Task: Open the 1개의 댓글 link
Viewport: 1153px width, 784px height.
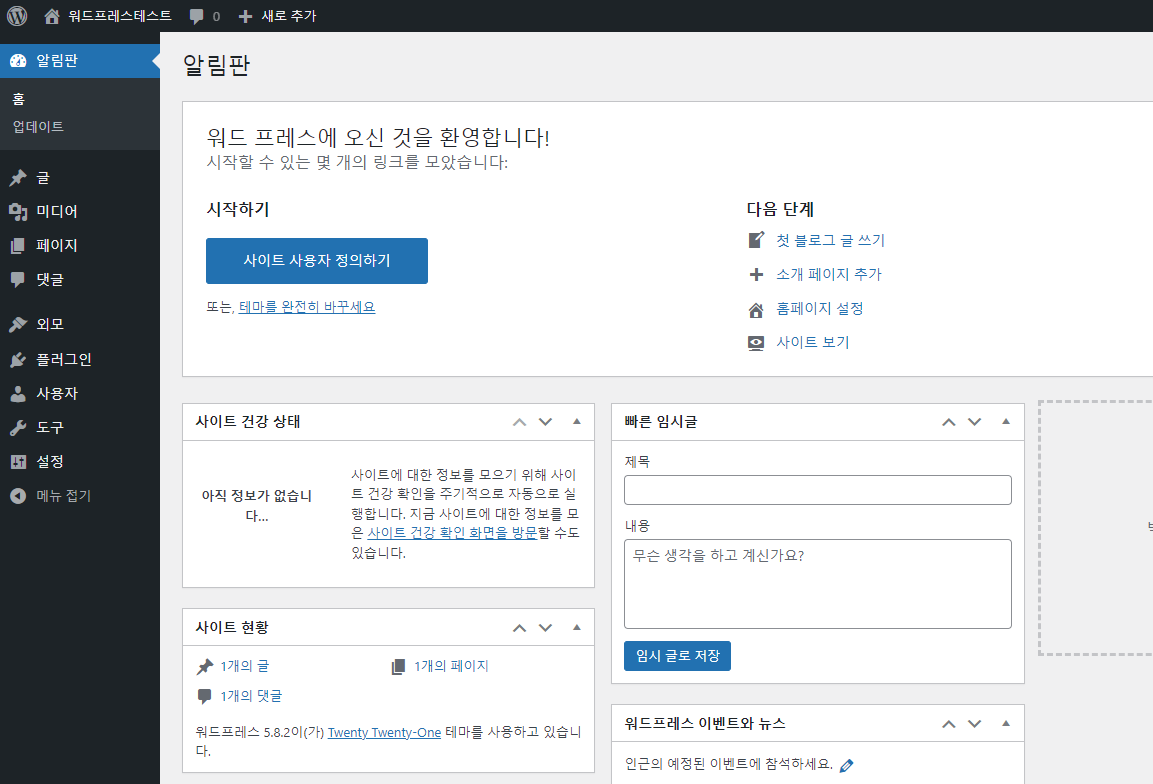Action: (251, 696)
